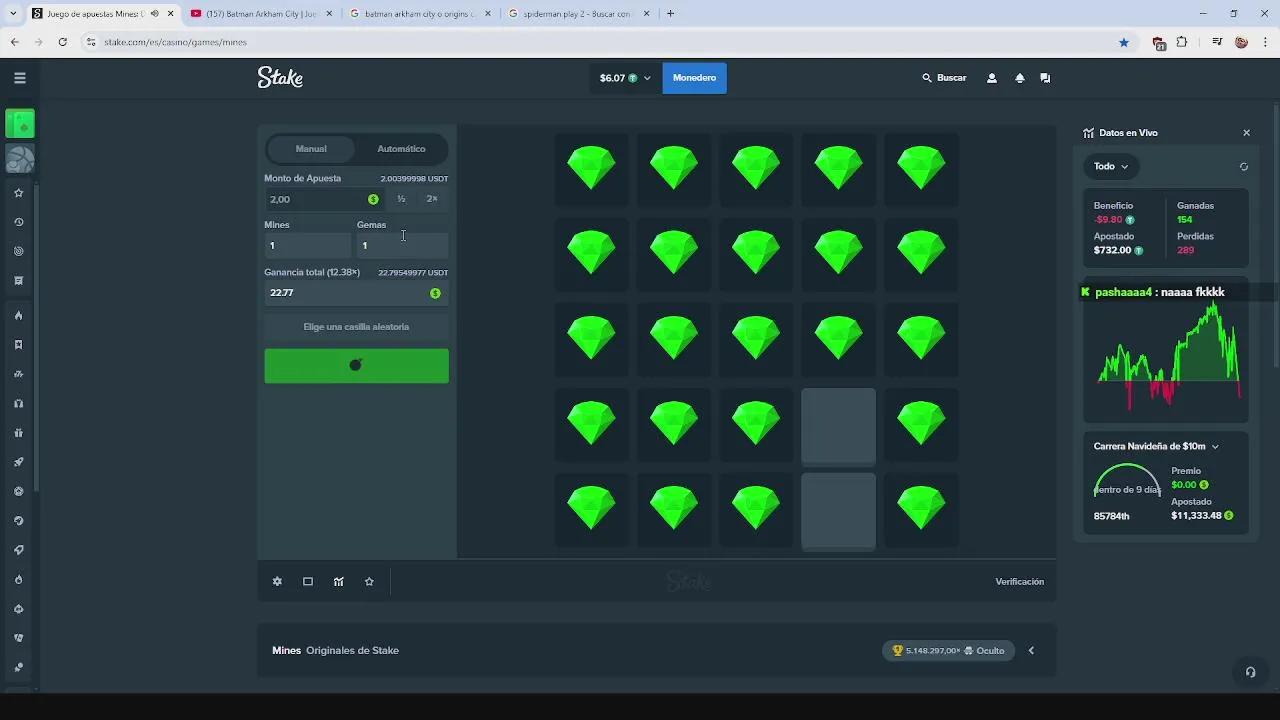
Task: Click the gift icon in the sidebar
Action: click(18, 433)
